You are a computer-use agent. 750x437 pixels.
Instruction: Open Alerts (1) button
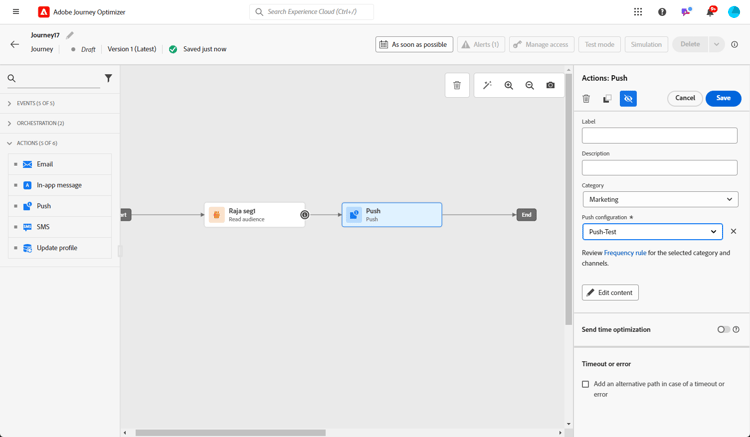tap(481, 44)
